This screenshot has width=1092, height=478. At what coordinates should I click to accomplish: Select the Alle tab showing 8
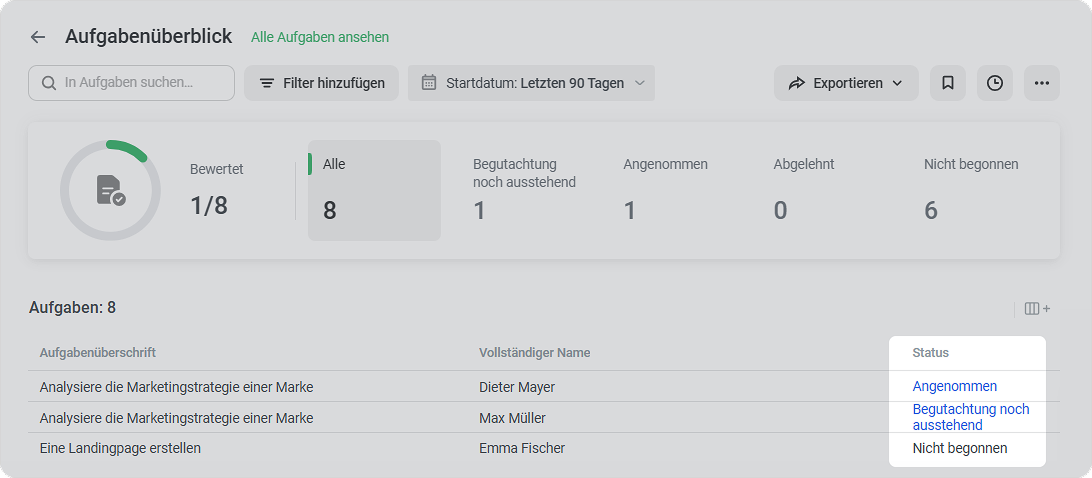pyautogui.click(x=374, y=190)
